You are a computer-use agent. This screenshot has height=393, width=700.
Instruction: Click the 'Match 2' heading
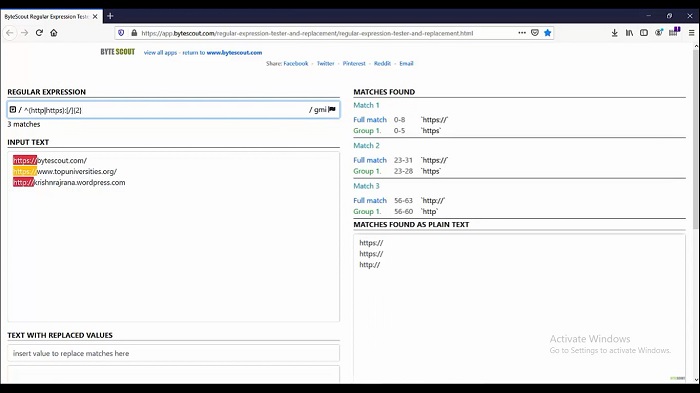tap(367, 146)
